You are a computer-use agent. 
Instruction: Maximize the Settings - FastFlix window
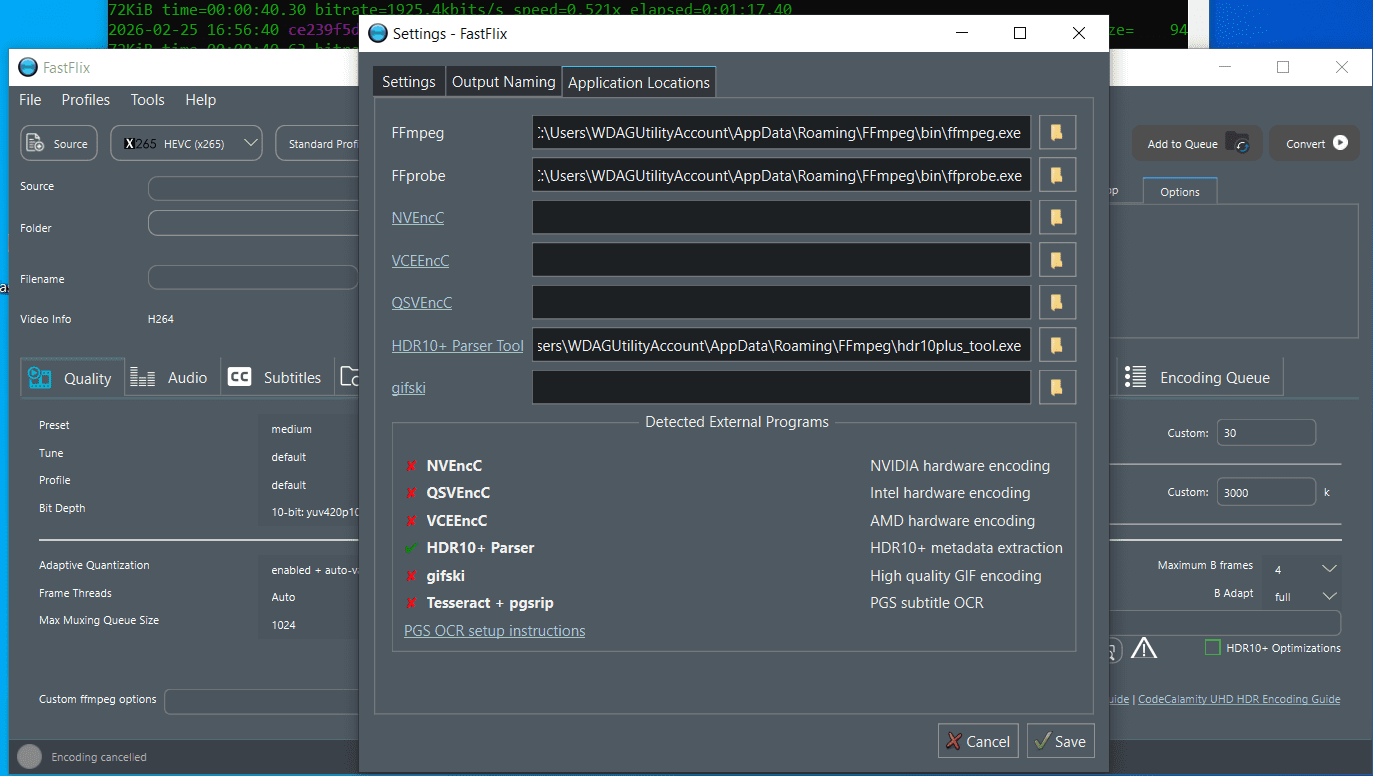[x=1020, y=33]
